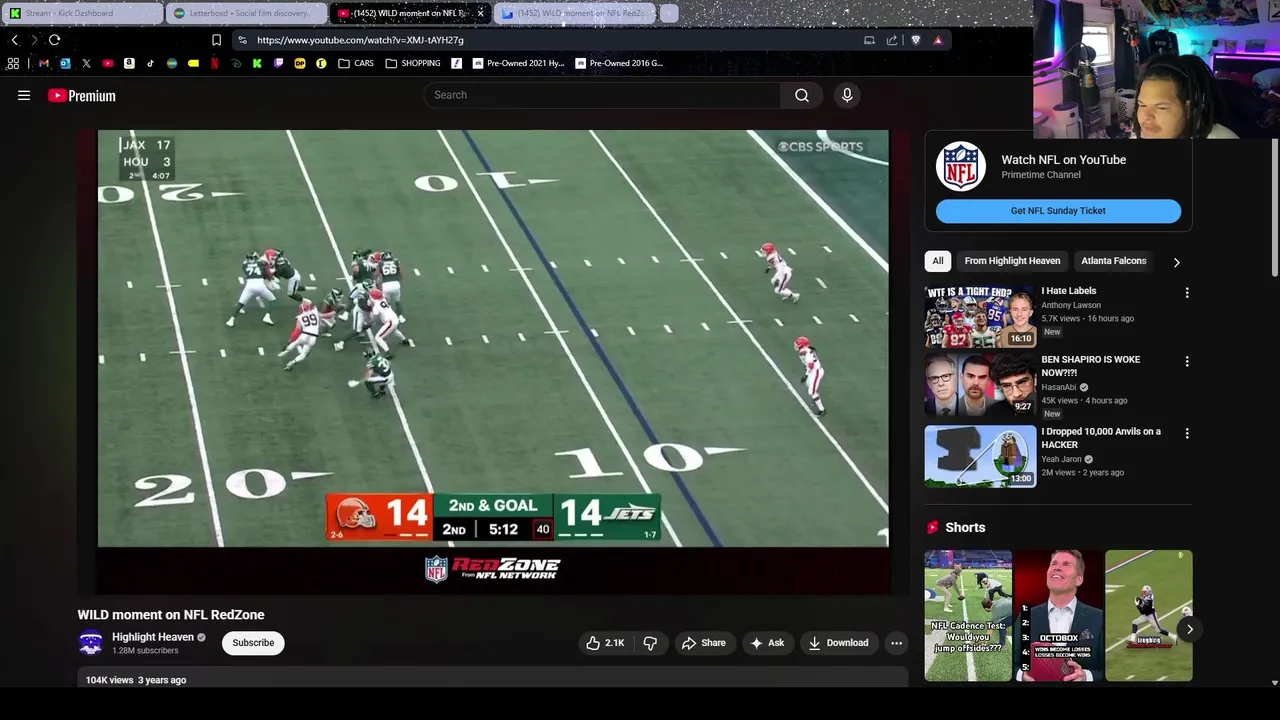
Task: Click the page vertical scrollbar
Action: click(1274, 210)
